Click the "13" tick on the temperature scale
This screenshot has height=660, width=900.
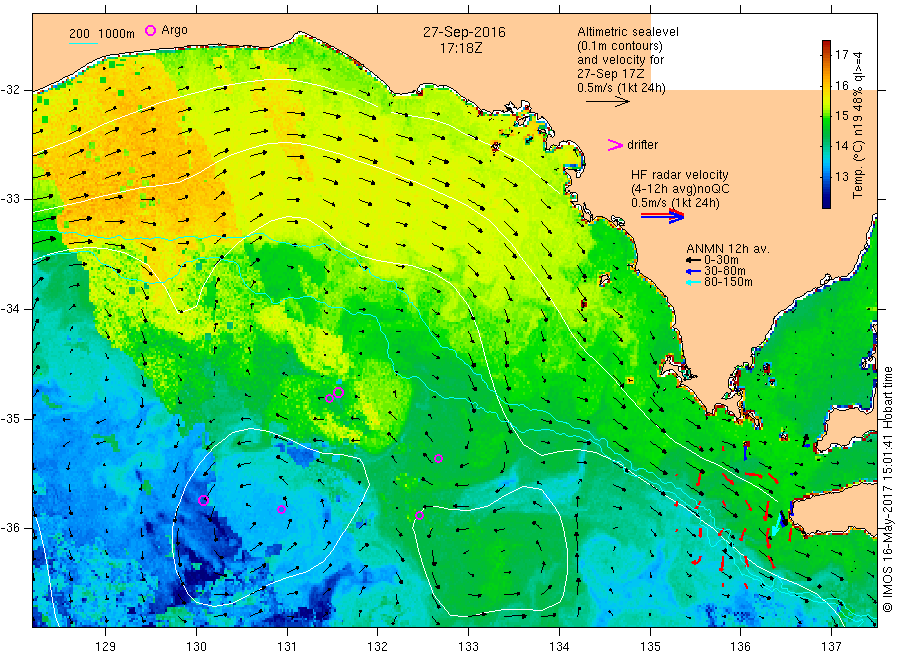[x=841, y=177]
